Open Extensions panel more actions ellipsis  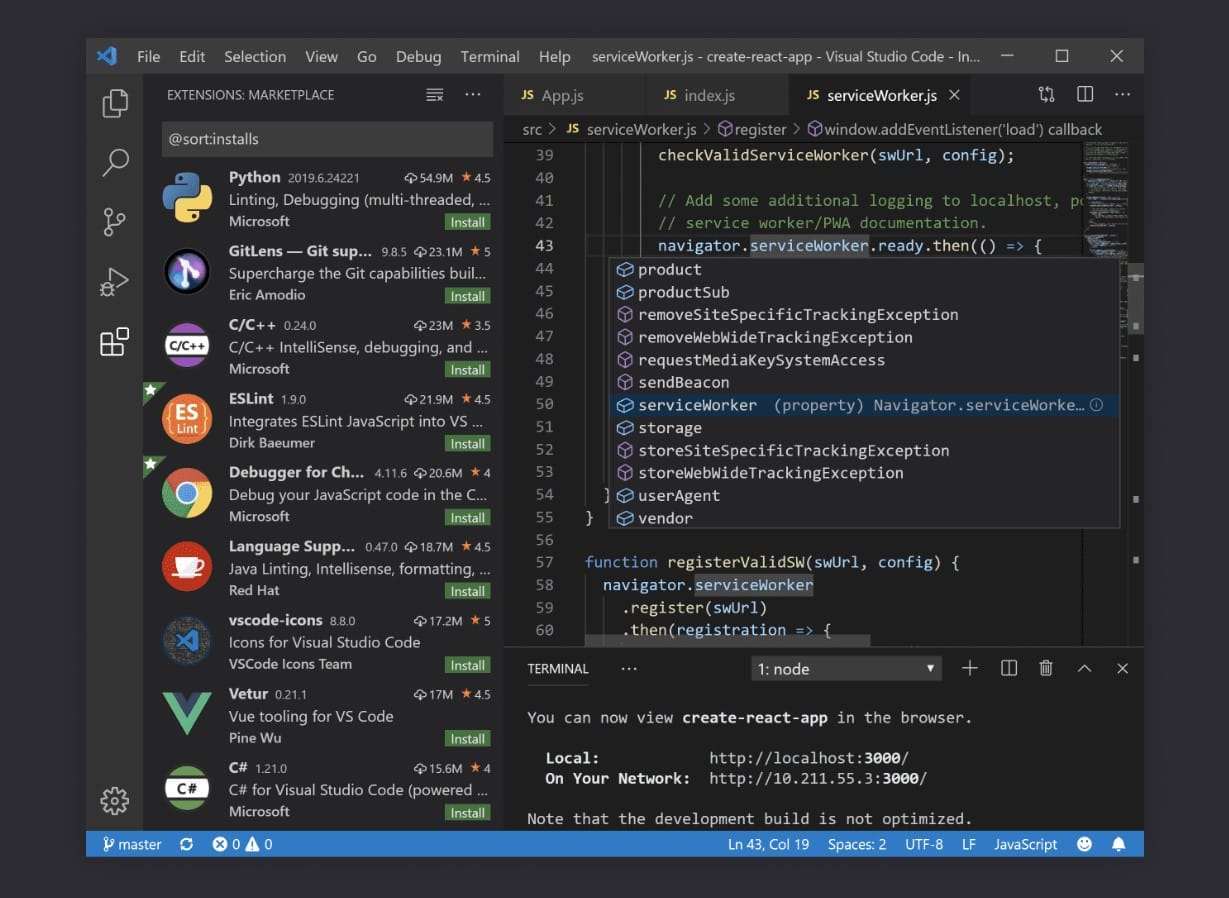click(x=473, y=95)
